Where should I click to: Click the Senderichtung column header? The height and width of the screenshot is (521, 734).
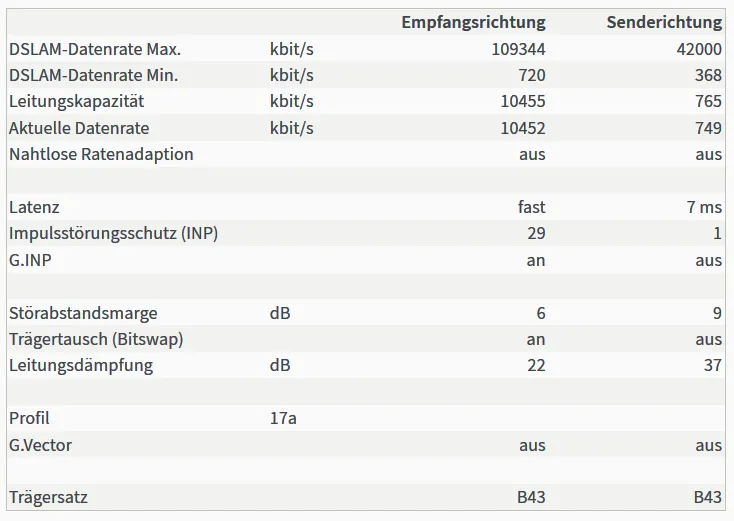pyautogui.click(x=664, y=22)
